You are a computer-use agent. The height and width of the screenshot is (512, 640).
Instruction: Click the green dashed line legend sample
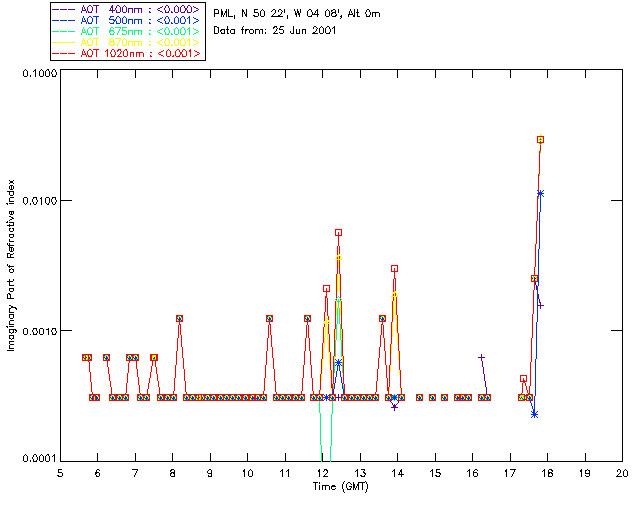point(64,31)
